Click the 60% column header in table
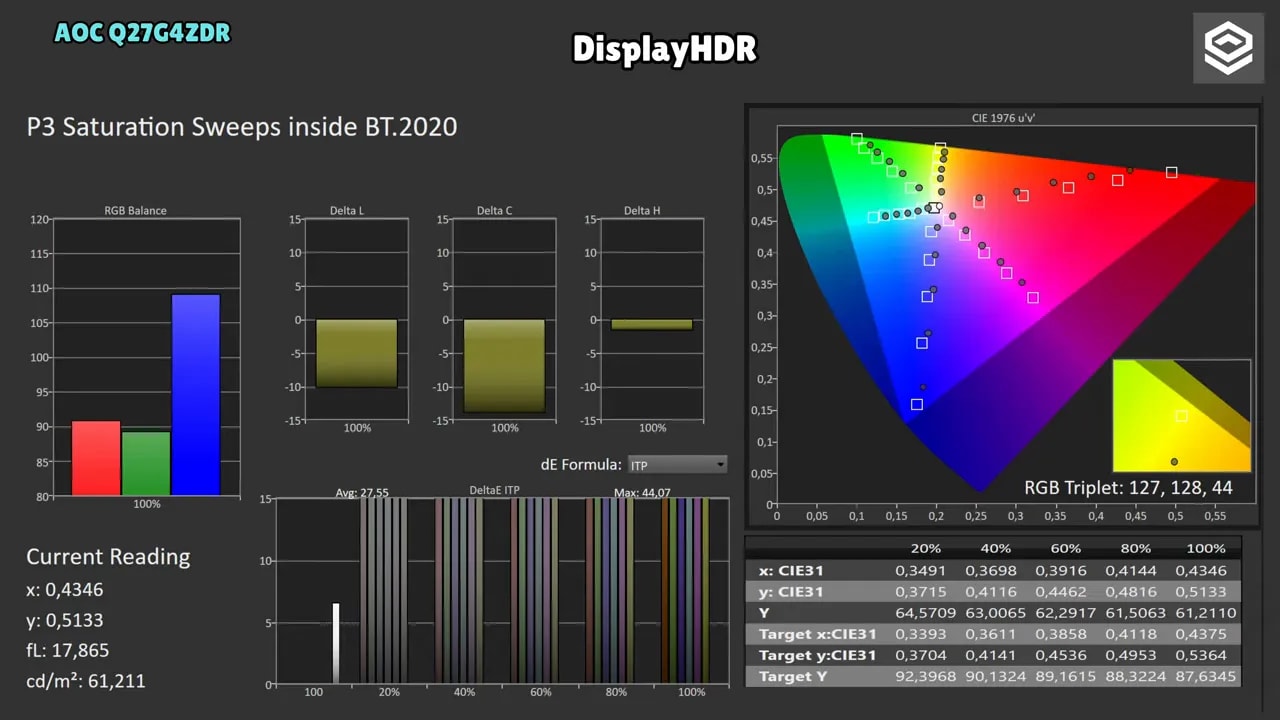This screenshot has height=720, width=1280. coord(1065,548)
